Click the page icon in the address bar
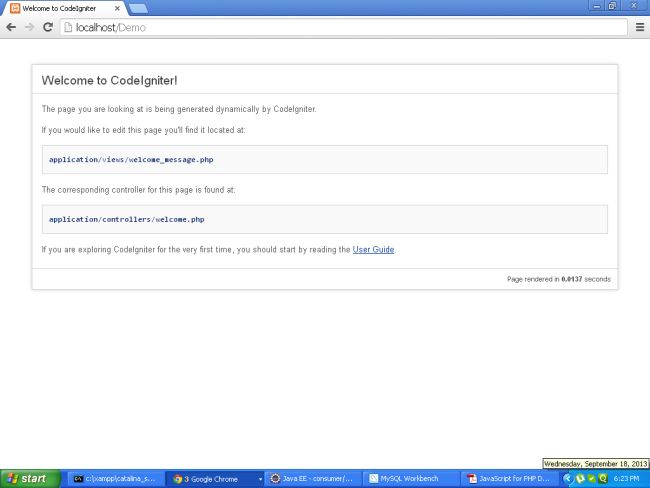Viewport: 650px width, 488px height. [68, 27]
